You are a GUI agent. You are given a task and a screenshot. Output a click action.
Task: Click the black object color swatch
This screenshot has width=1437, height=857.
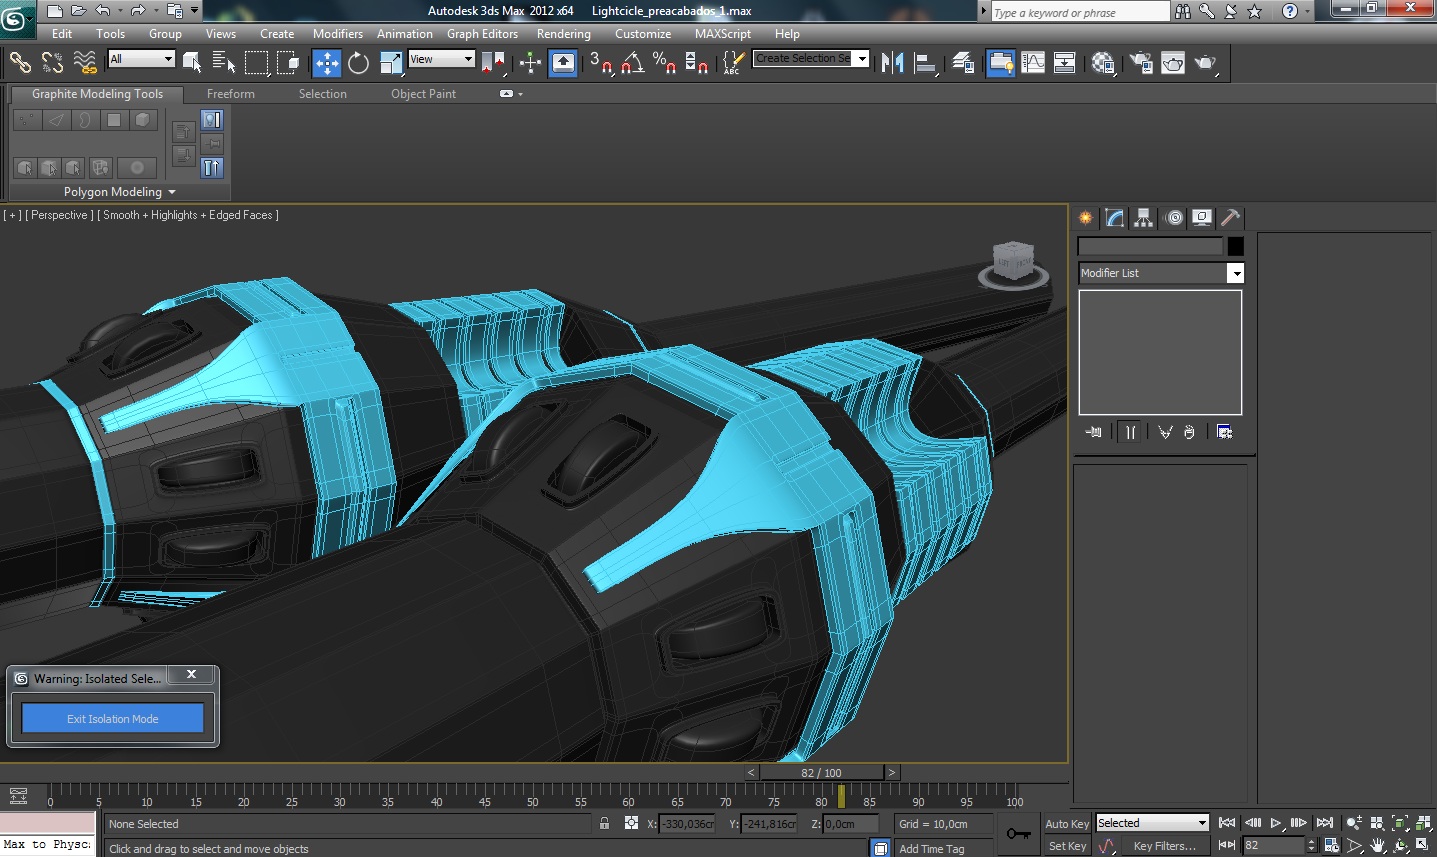click(x=1236, y=246)
